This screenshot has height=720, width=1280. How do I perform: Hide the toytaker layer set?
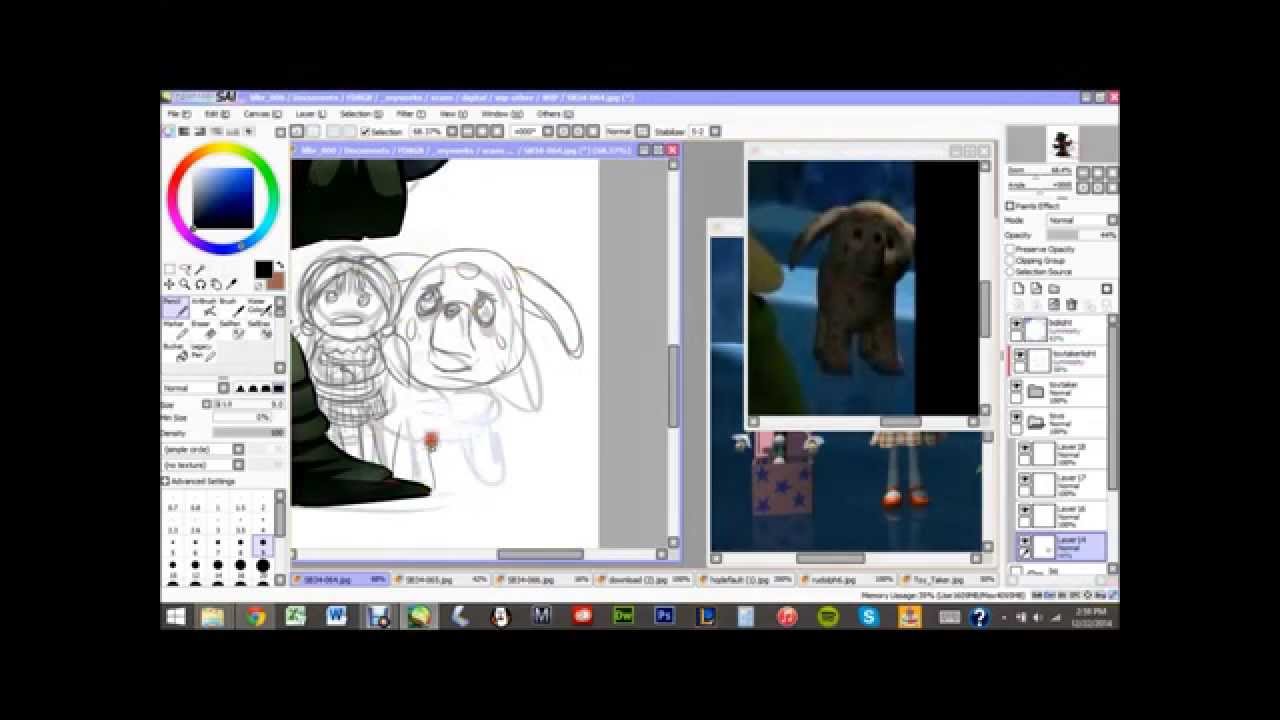pos(1016,386)
